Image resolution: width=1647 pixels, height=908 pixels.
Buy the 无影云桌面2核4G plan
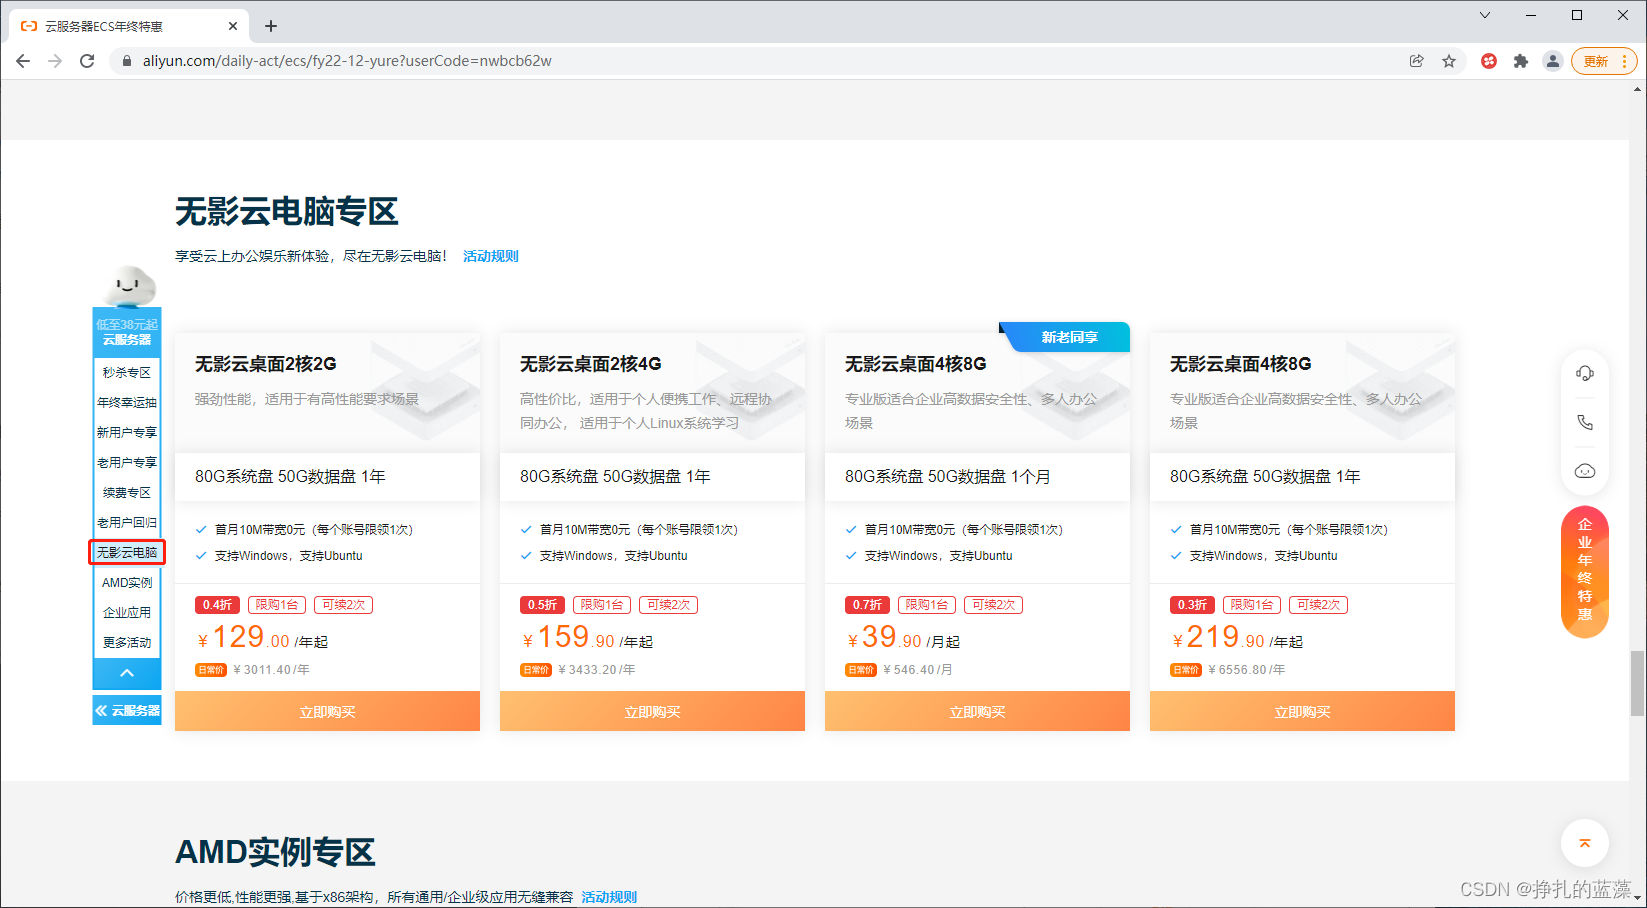(652, 711)
